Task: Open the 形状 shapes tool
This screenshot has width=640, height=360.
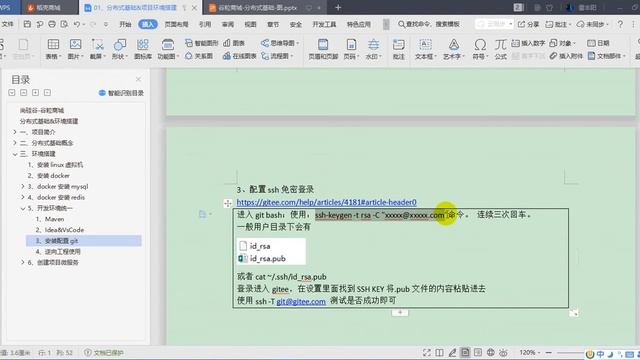Action: click(x=120, y=49)
